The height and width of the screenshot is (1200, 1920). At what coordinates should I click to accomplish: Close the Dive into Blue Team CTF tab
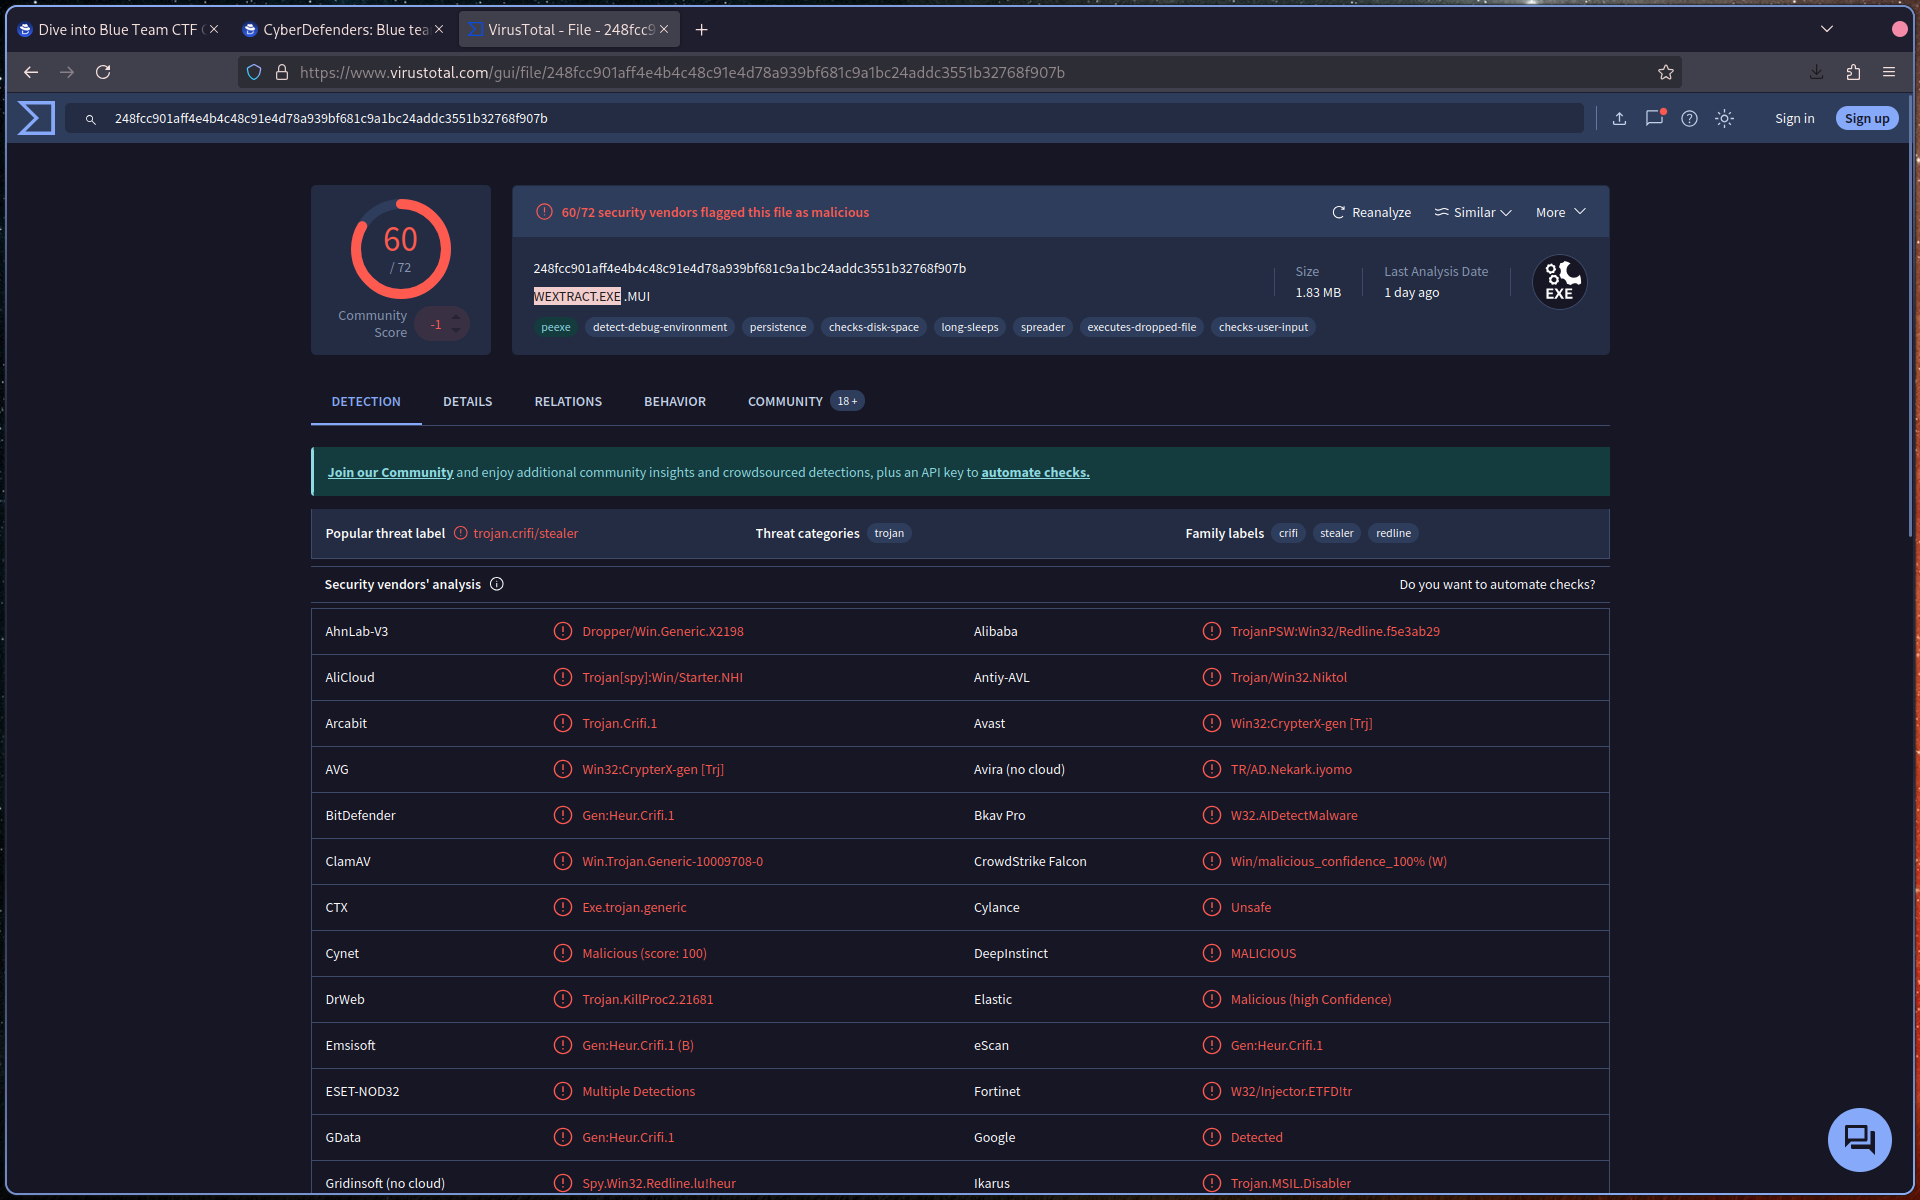pyautogui.click(x=214, y=30)
